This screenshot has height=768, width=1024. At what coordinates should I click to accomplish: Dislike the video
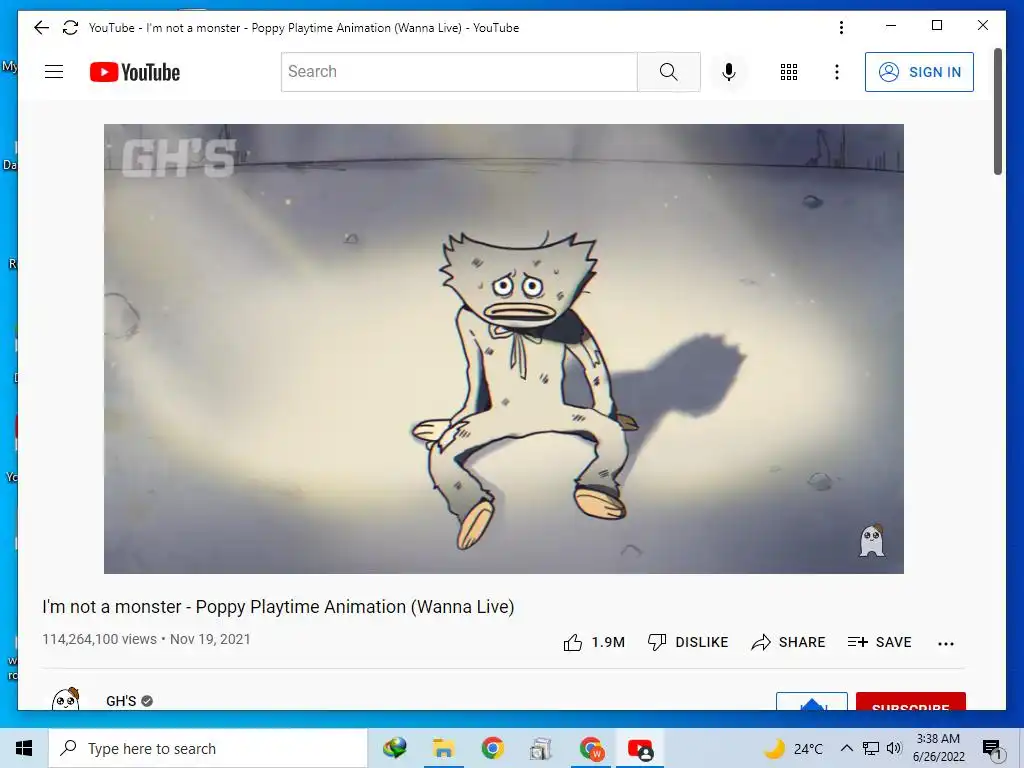click(x=688, y=643)
